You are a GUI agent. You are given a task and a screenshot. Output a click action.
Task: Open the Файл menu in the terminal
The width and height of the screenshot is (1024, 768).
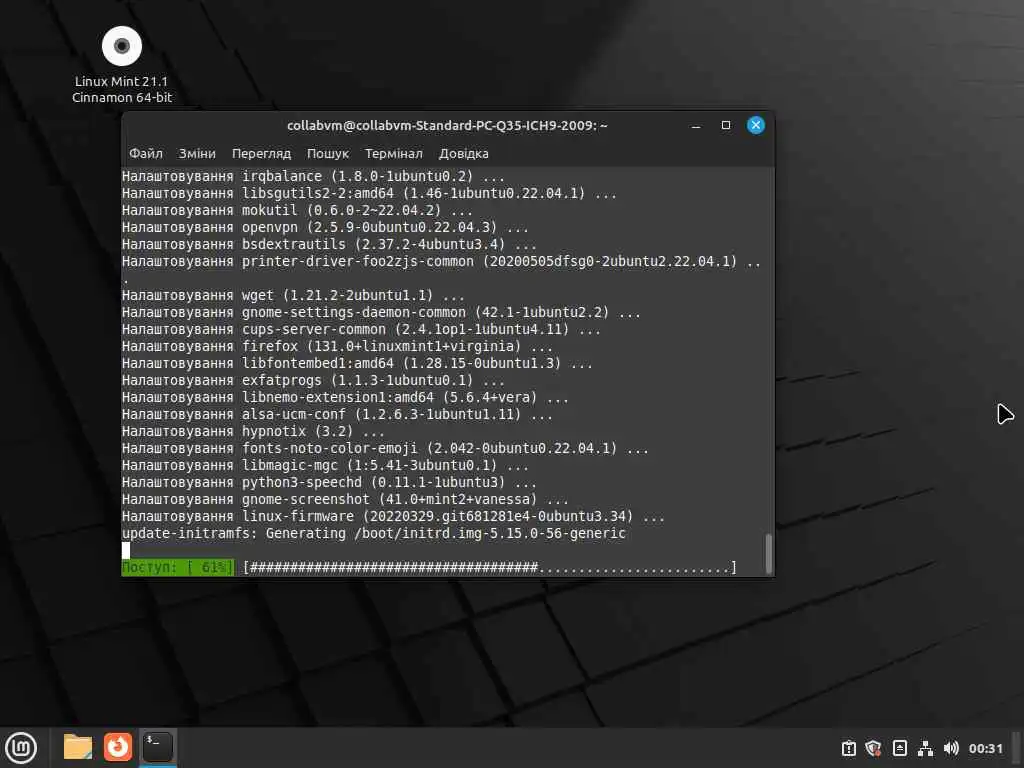146,153
